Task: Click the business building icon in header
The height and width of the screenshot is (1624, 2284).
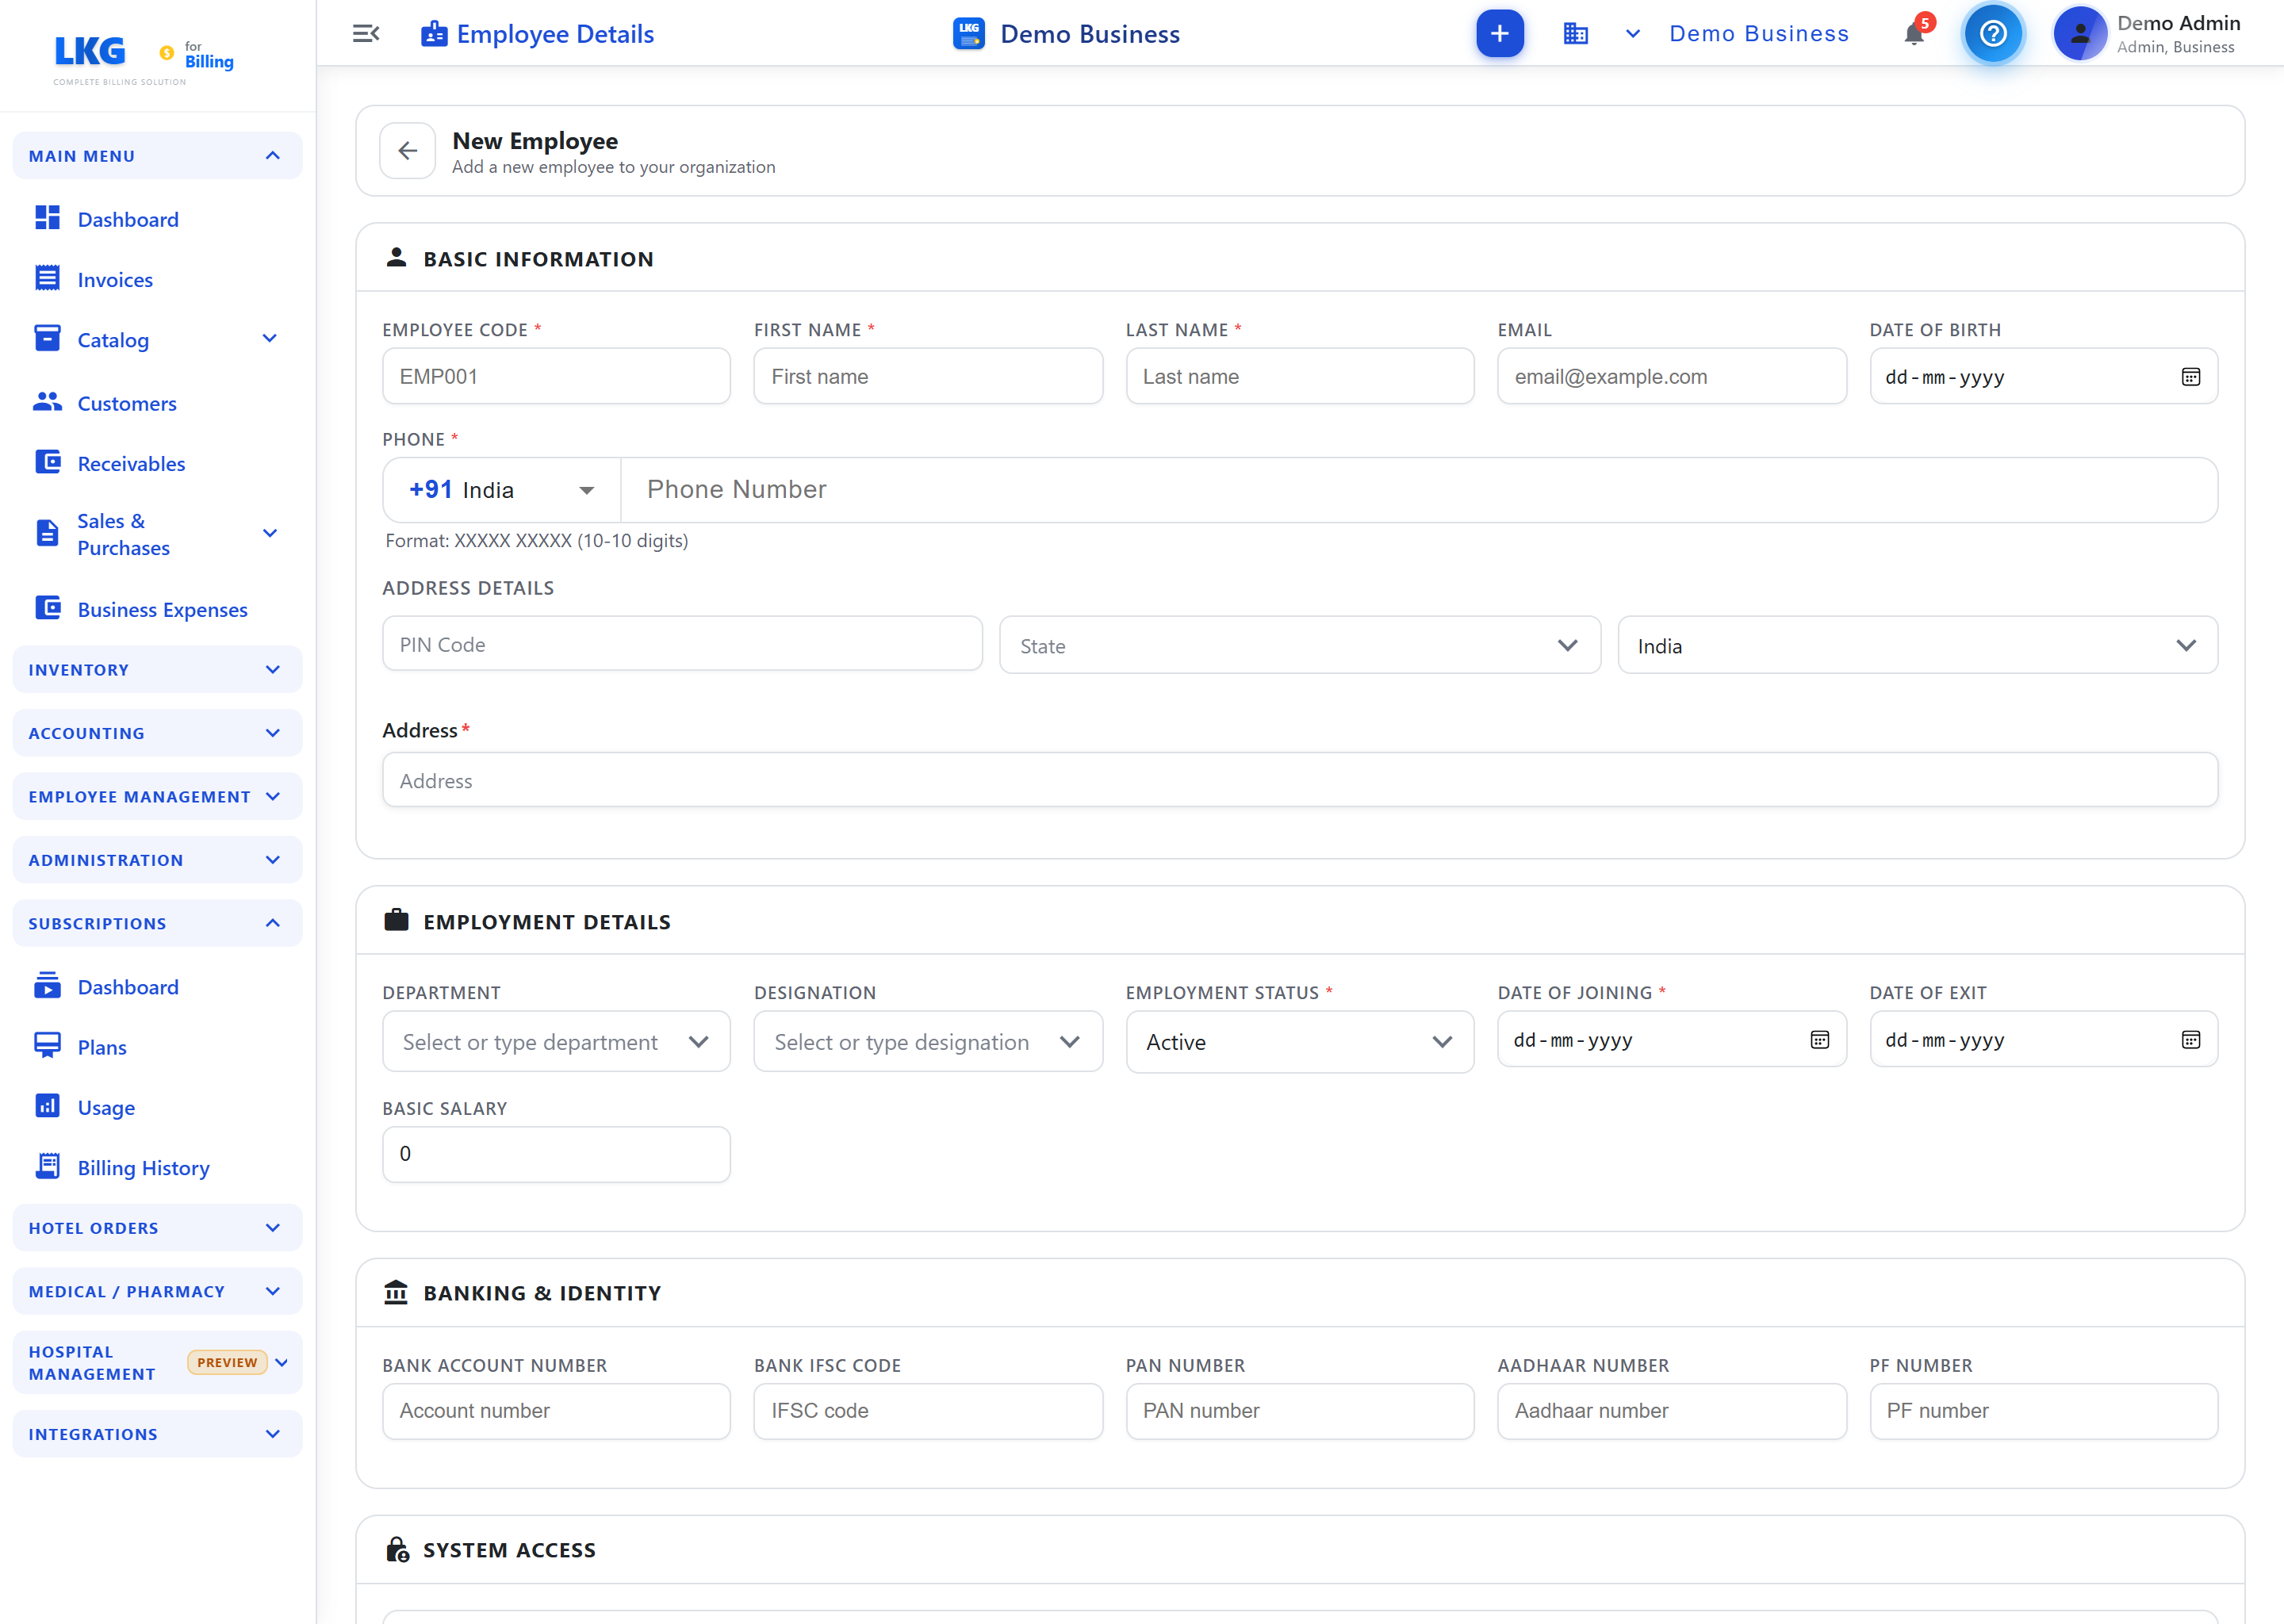Action: [x=1575, y=34]
